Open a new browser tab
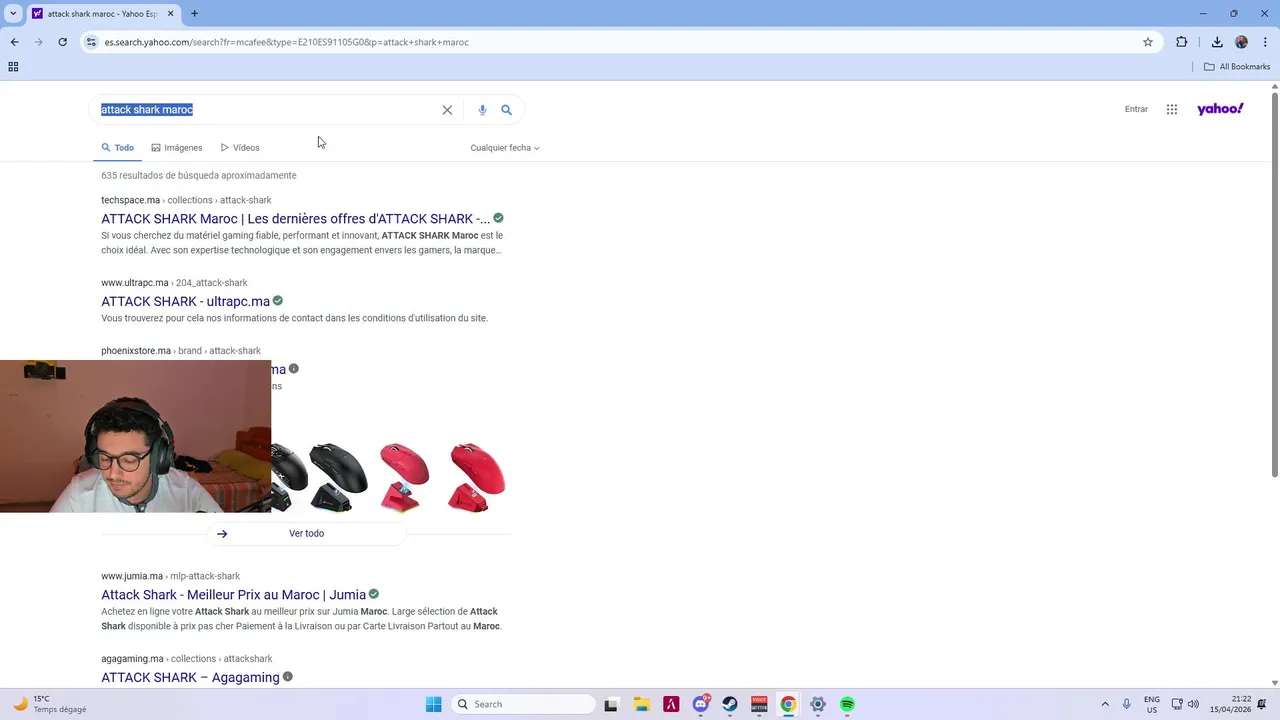 (x=194, y=13)
